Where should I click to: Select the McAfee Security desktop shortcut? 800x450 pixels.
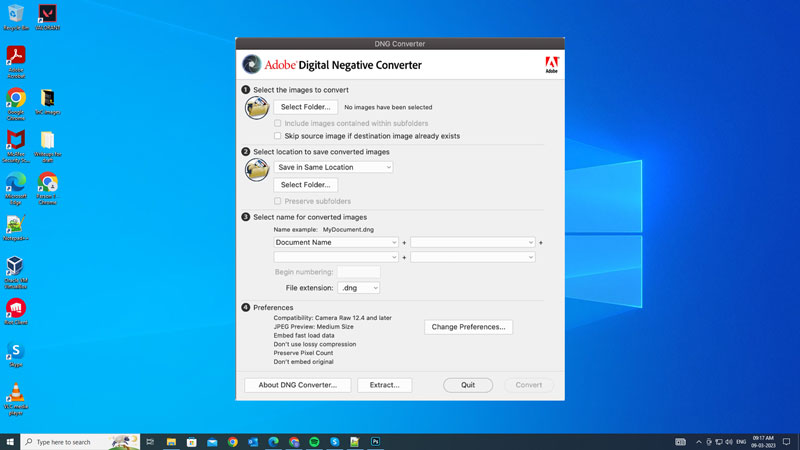tap(16, 146)
